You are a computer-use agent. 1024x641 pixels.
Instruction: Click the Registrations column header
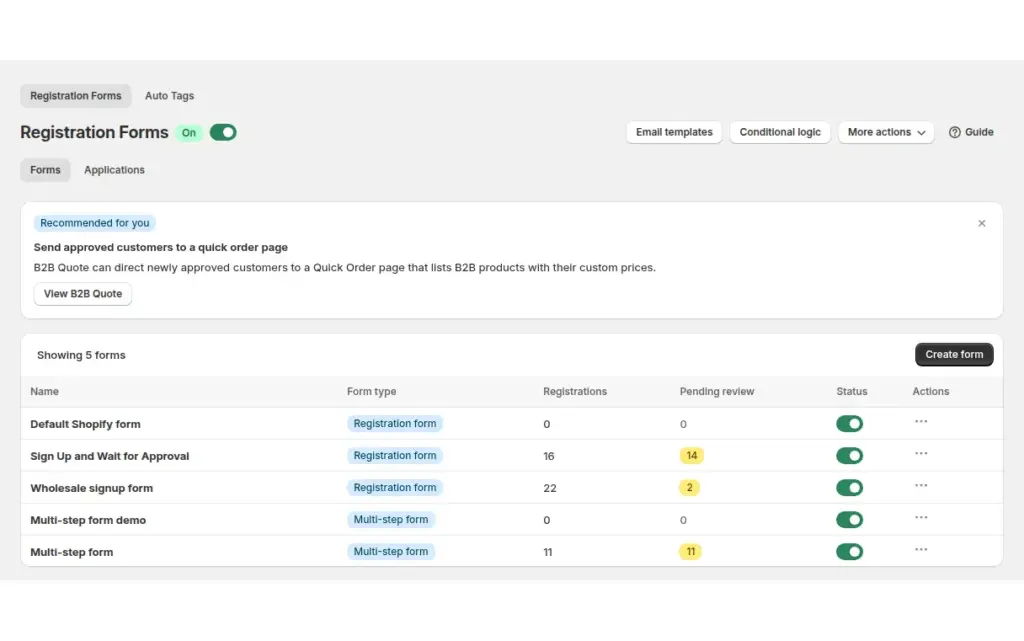click(x=575, y=392)
